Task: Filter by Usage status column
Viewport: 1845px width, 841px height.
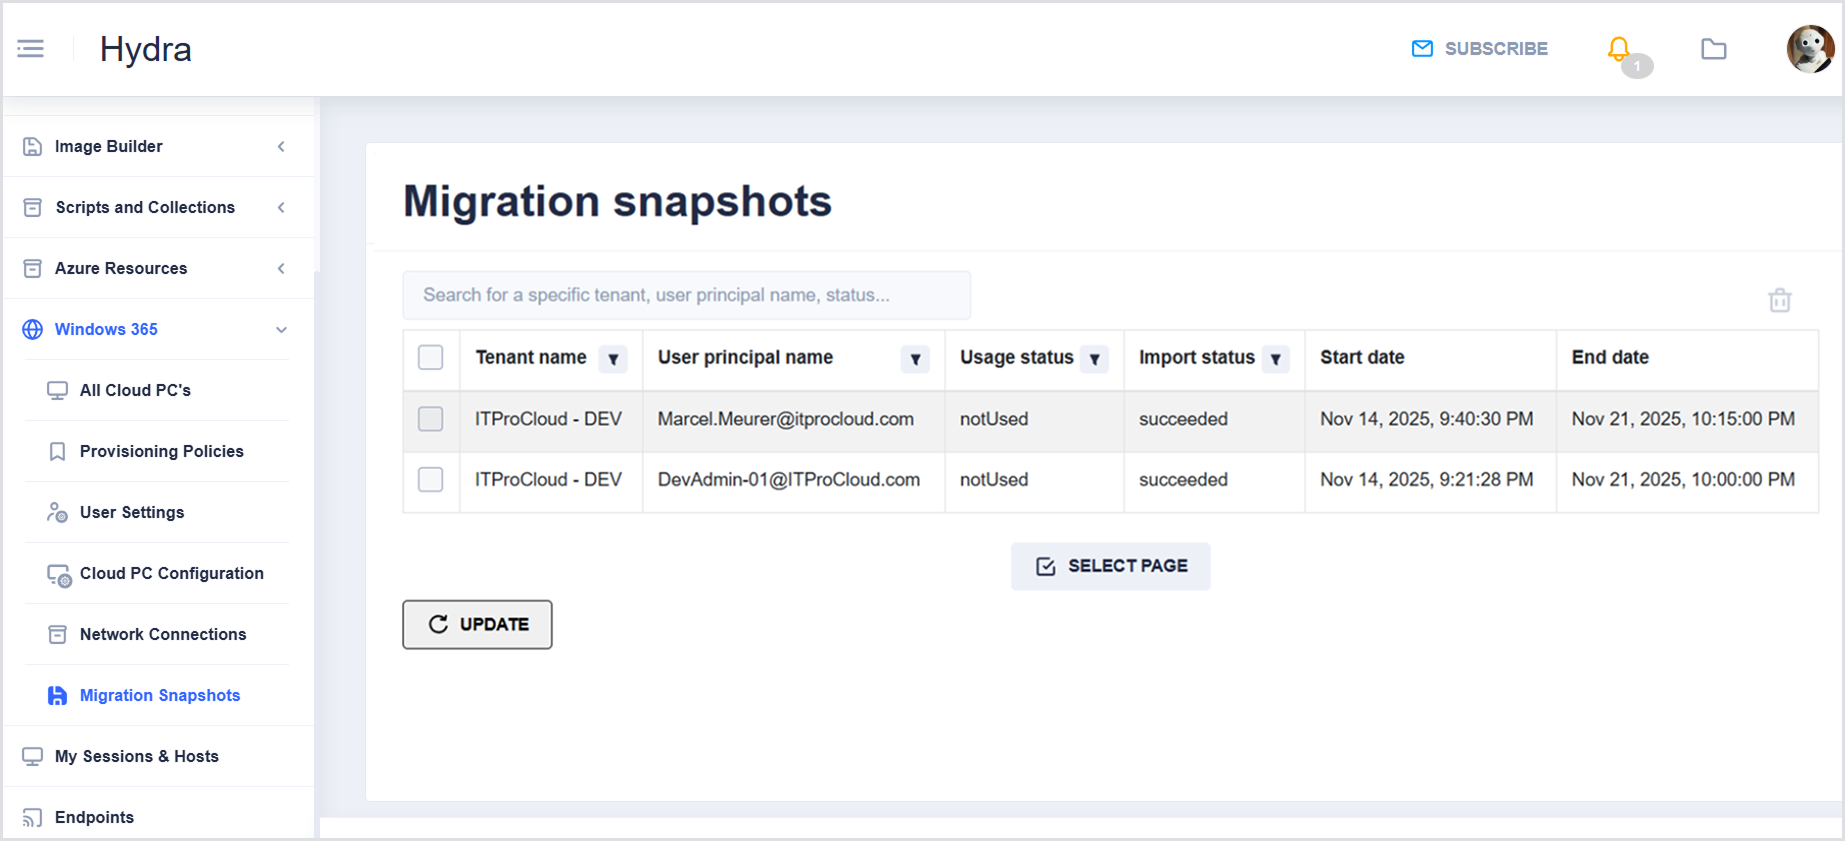Action: click(x=1095, y=359)
